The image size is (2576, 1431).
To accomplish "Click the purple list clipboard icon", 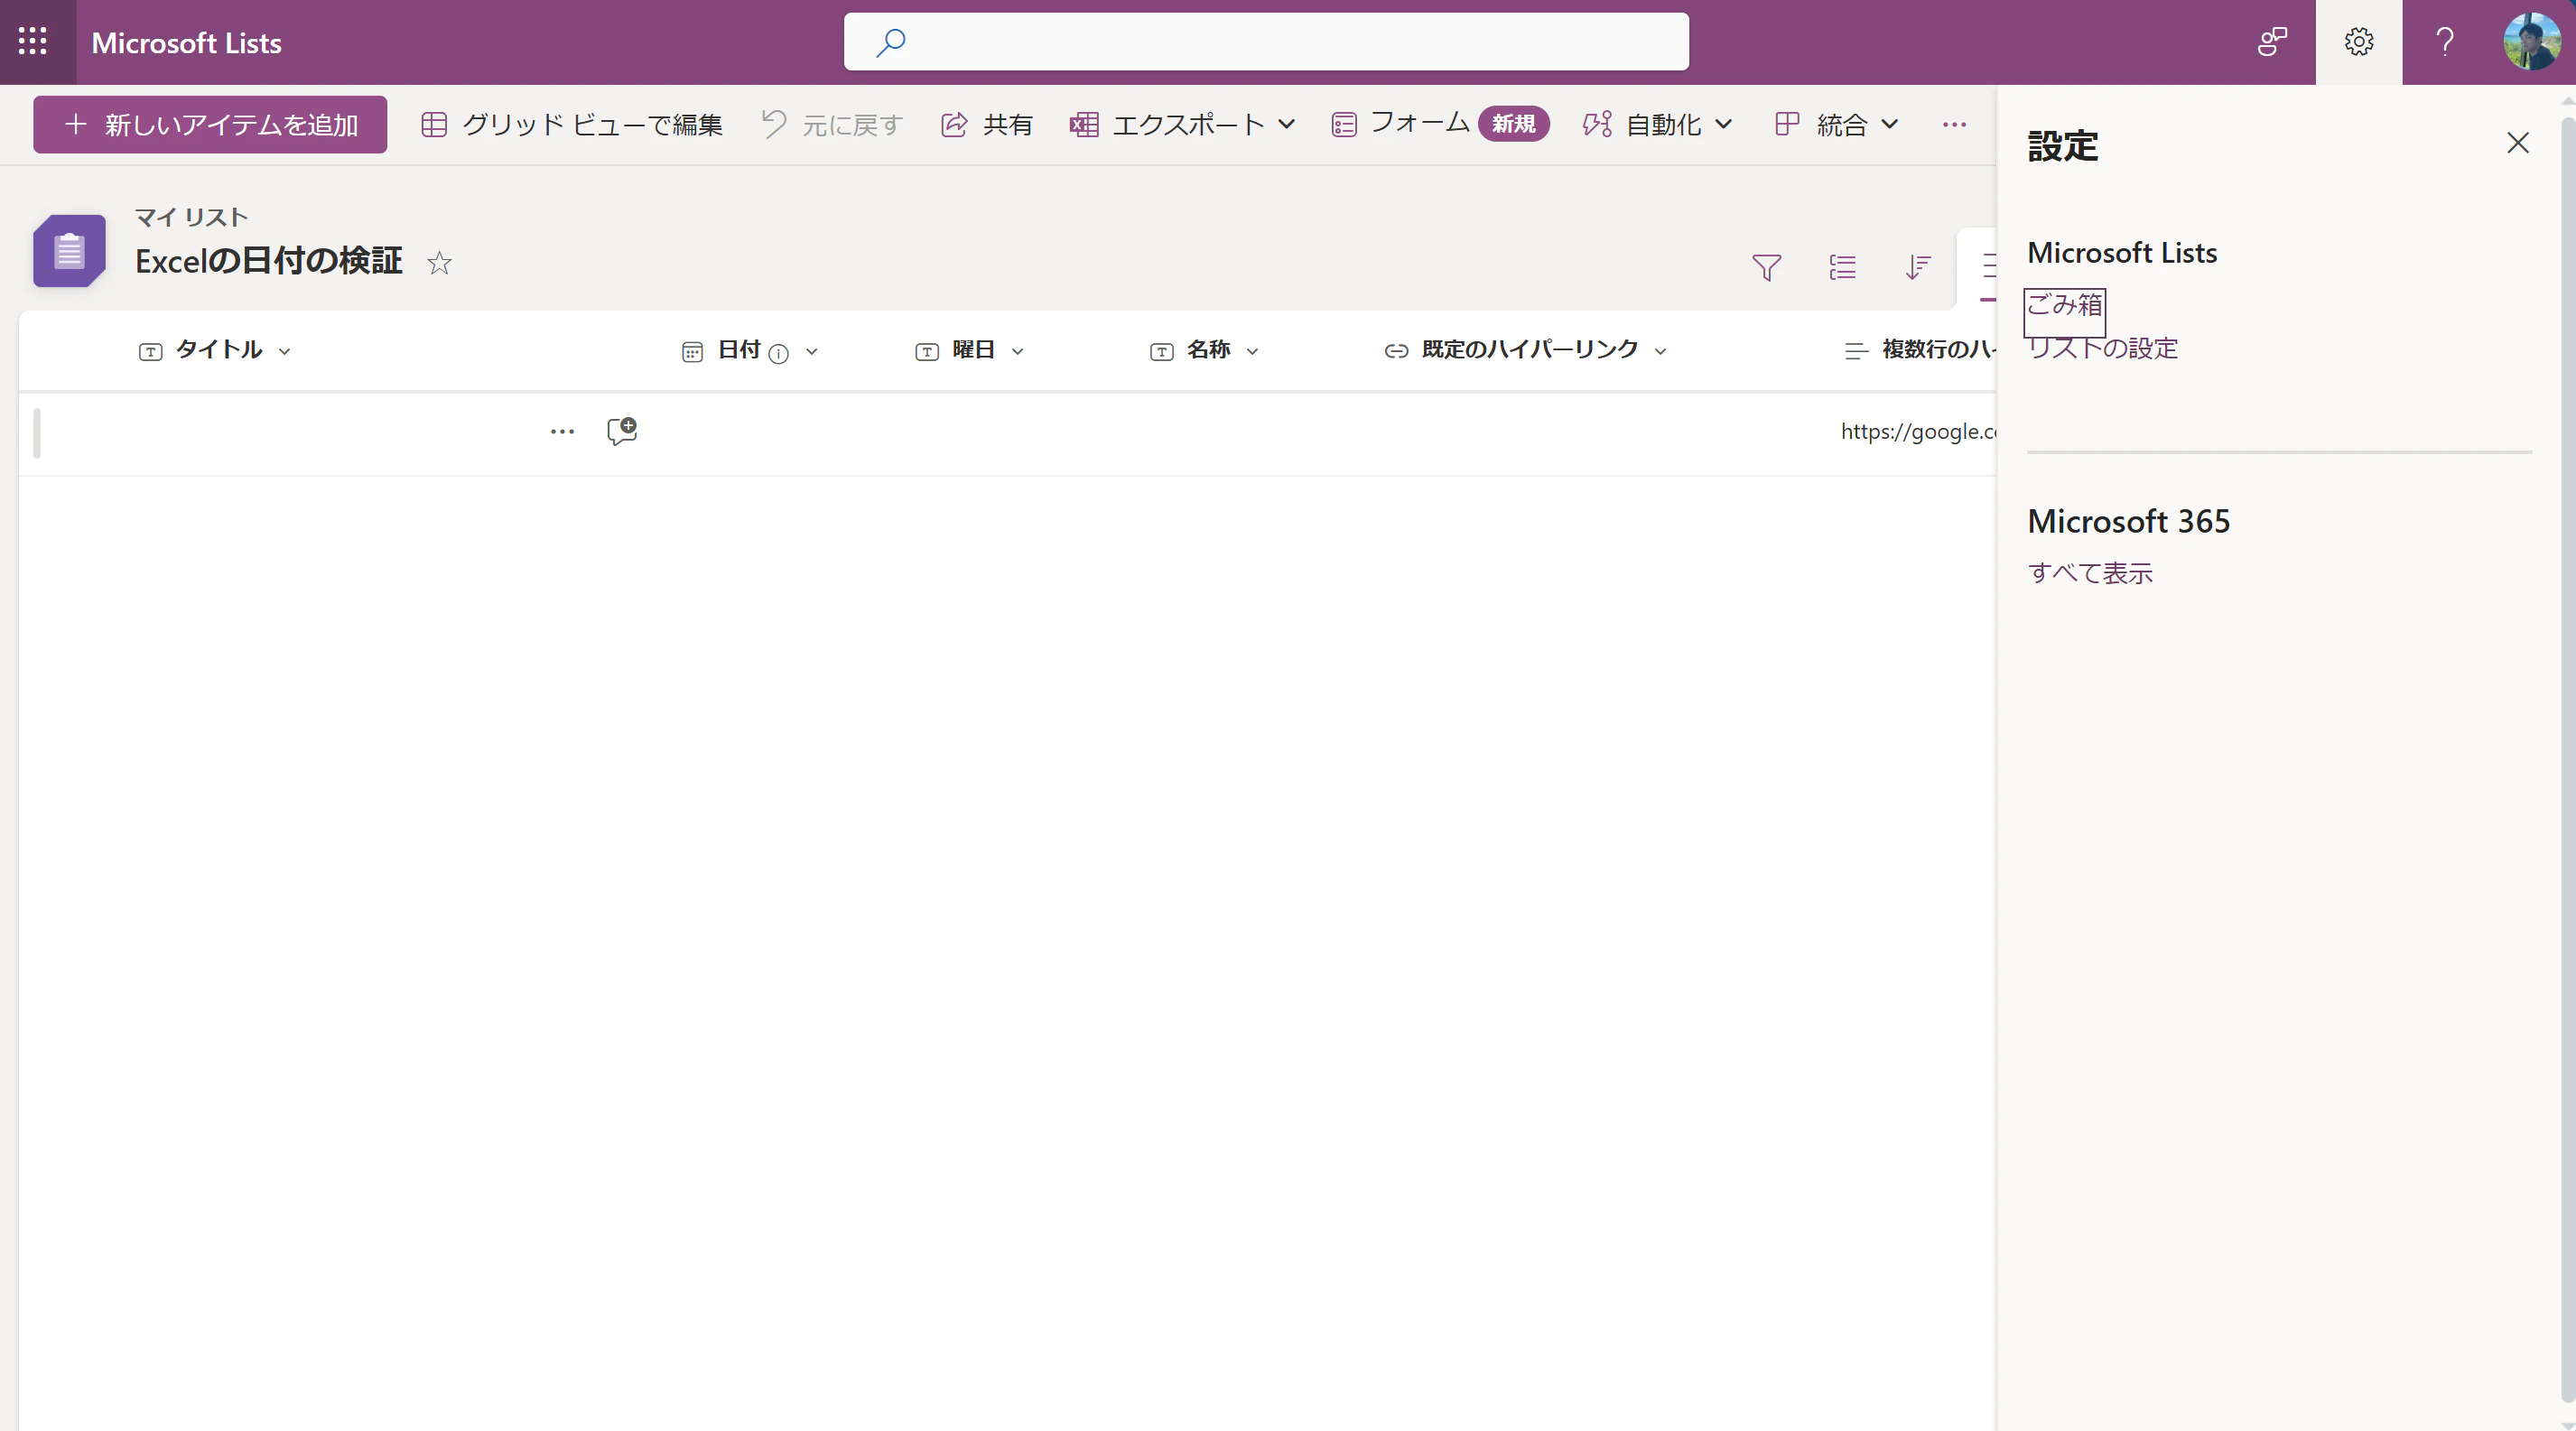I will click(x=69, y=251).
